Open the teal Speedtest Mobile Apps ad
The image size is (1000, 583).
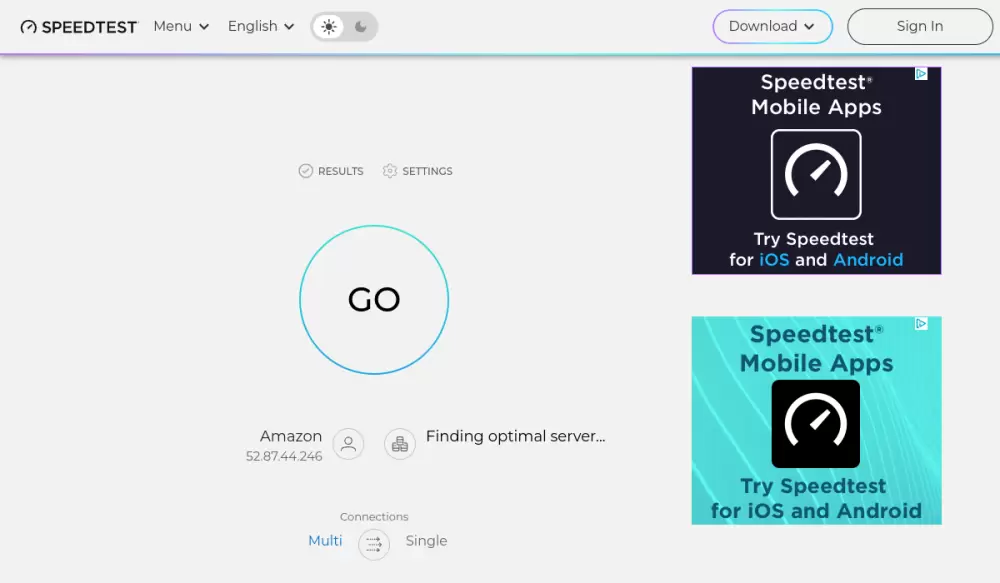coord(816,421)
